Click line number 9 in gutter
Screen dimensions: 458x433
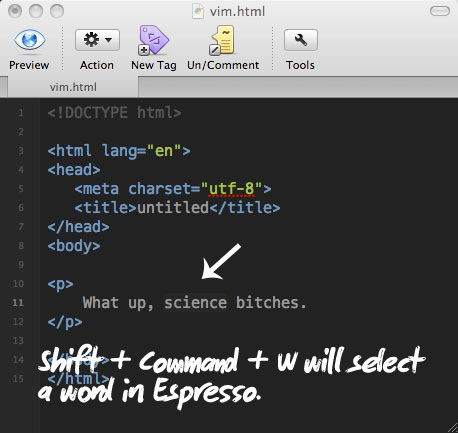click(x=21, y=265)
